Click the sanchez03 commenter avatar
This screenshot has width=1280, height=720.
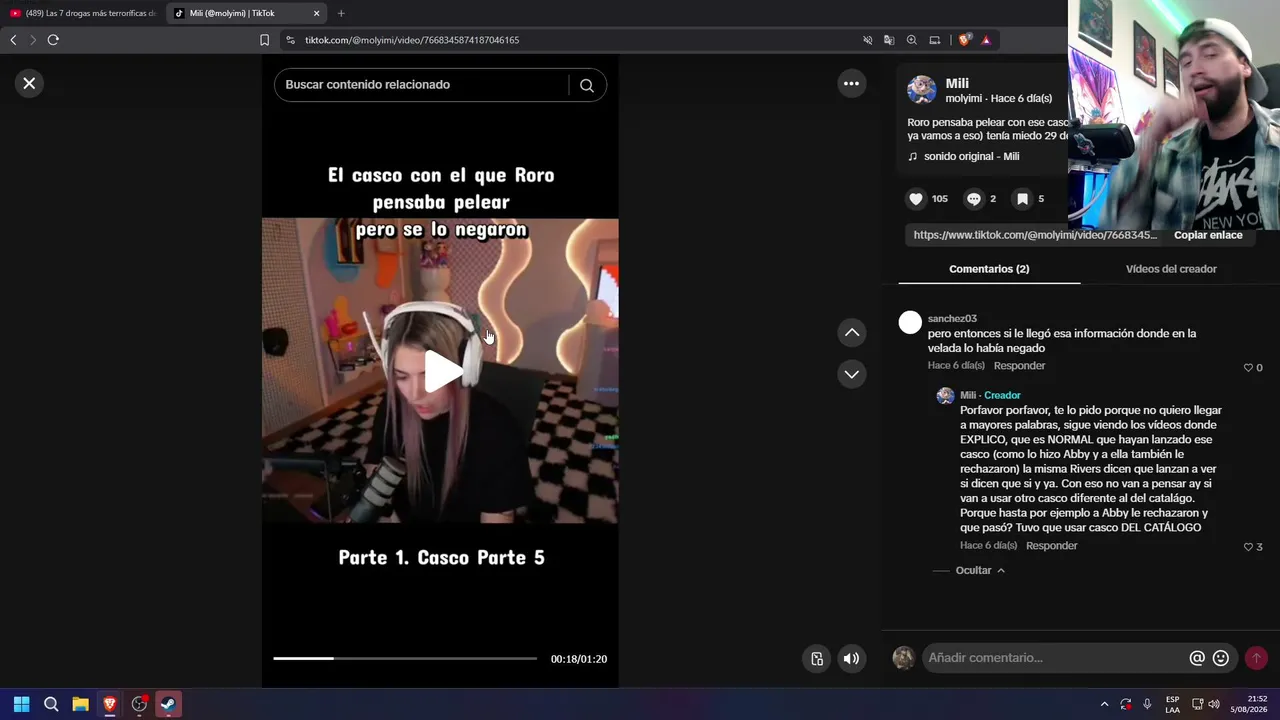point(910,322)
